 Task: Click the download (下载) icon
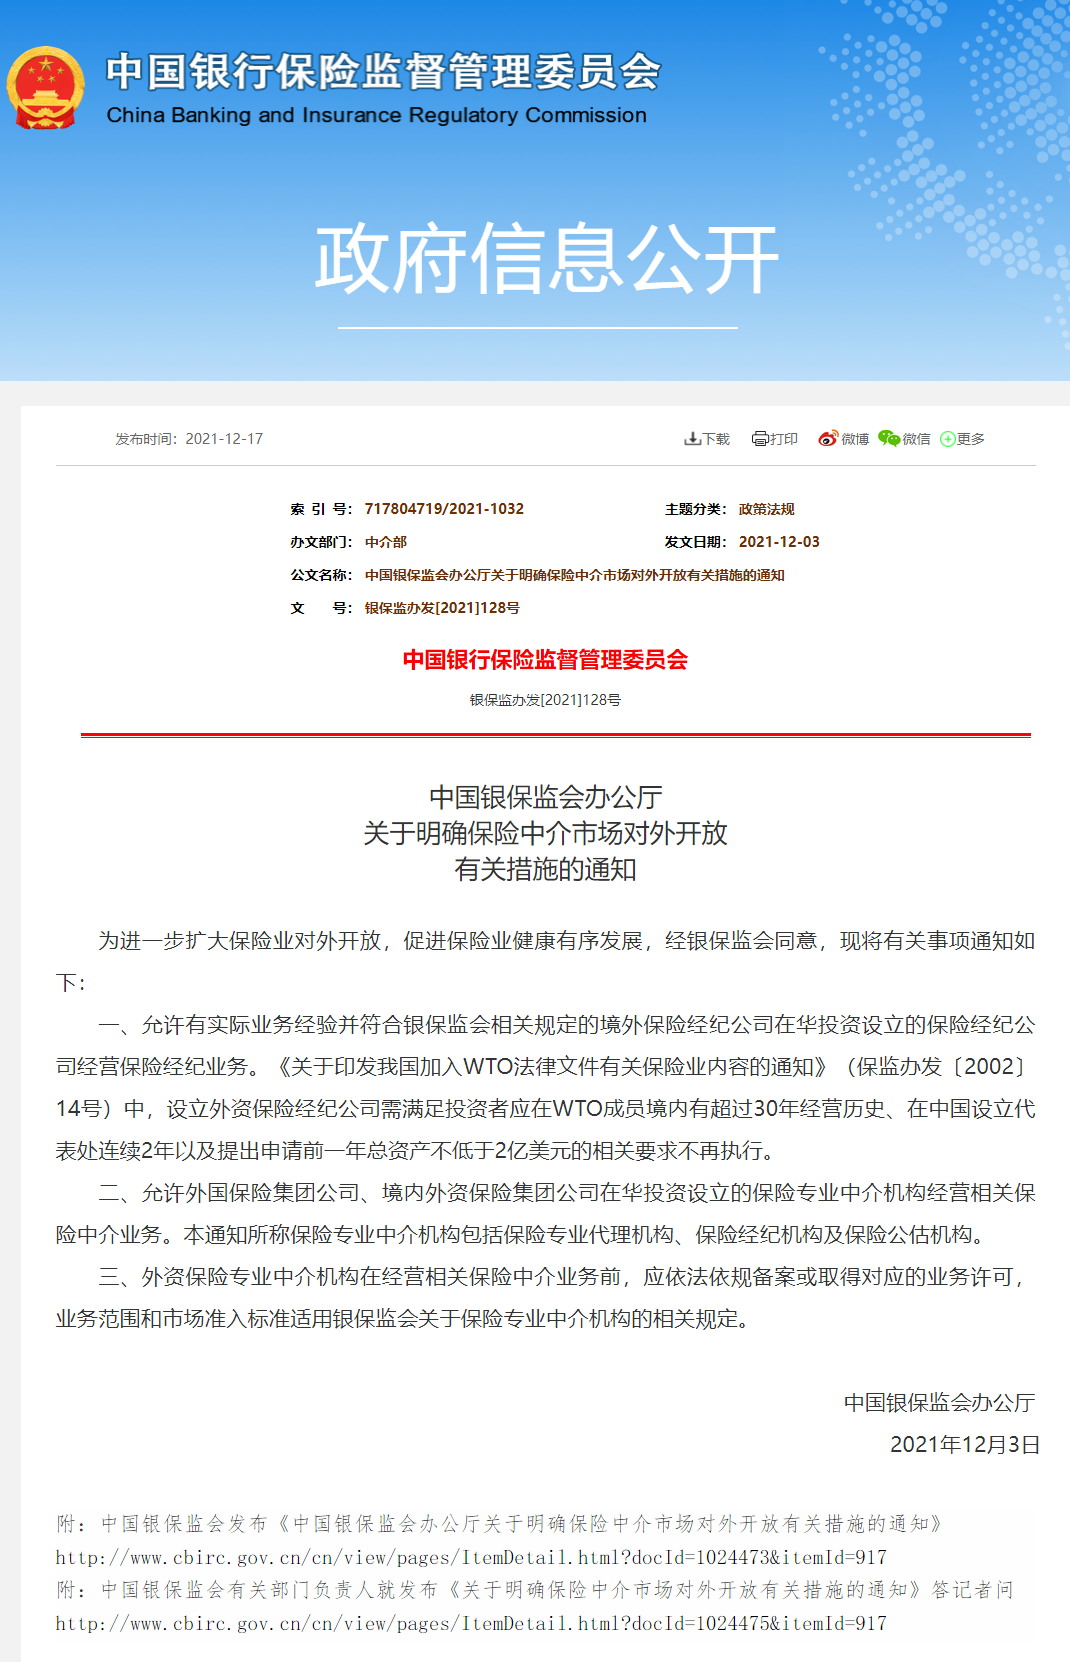pos(692,439)
